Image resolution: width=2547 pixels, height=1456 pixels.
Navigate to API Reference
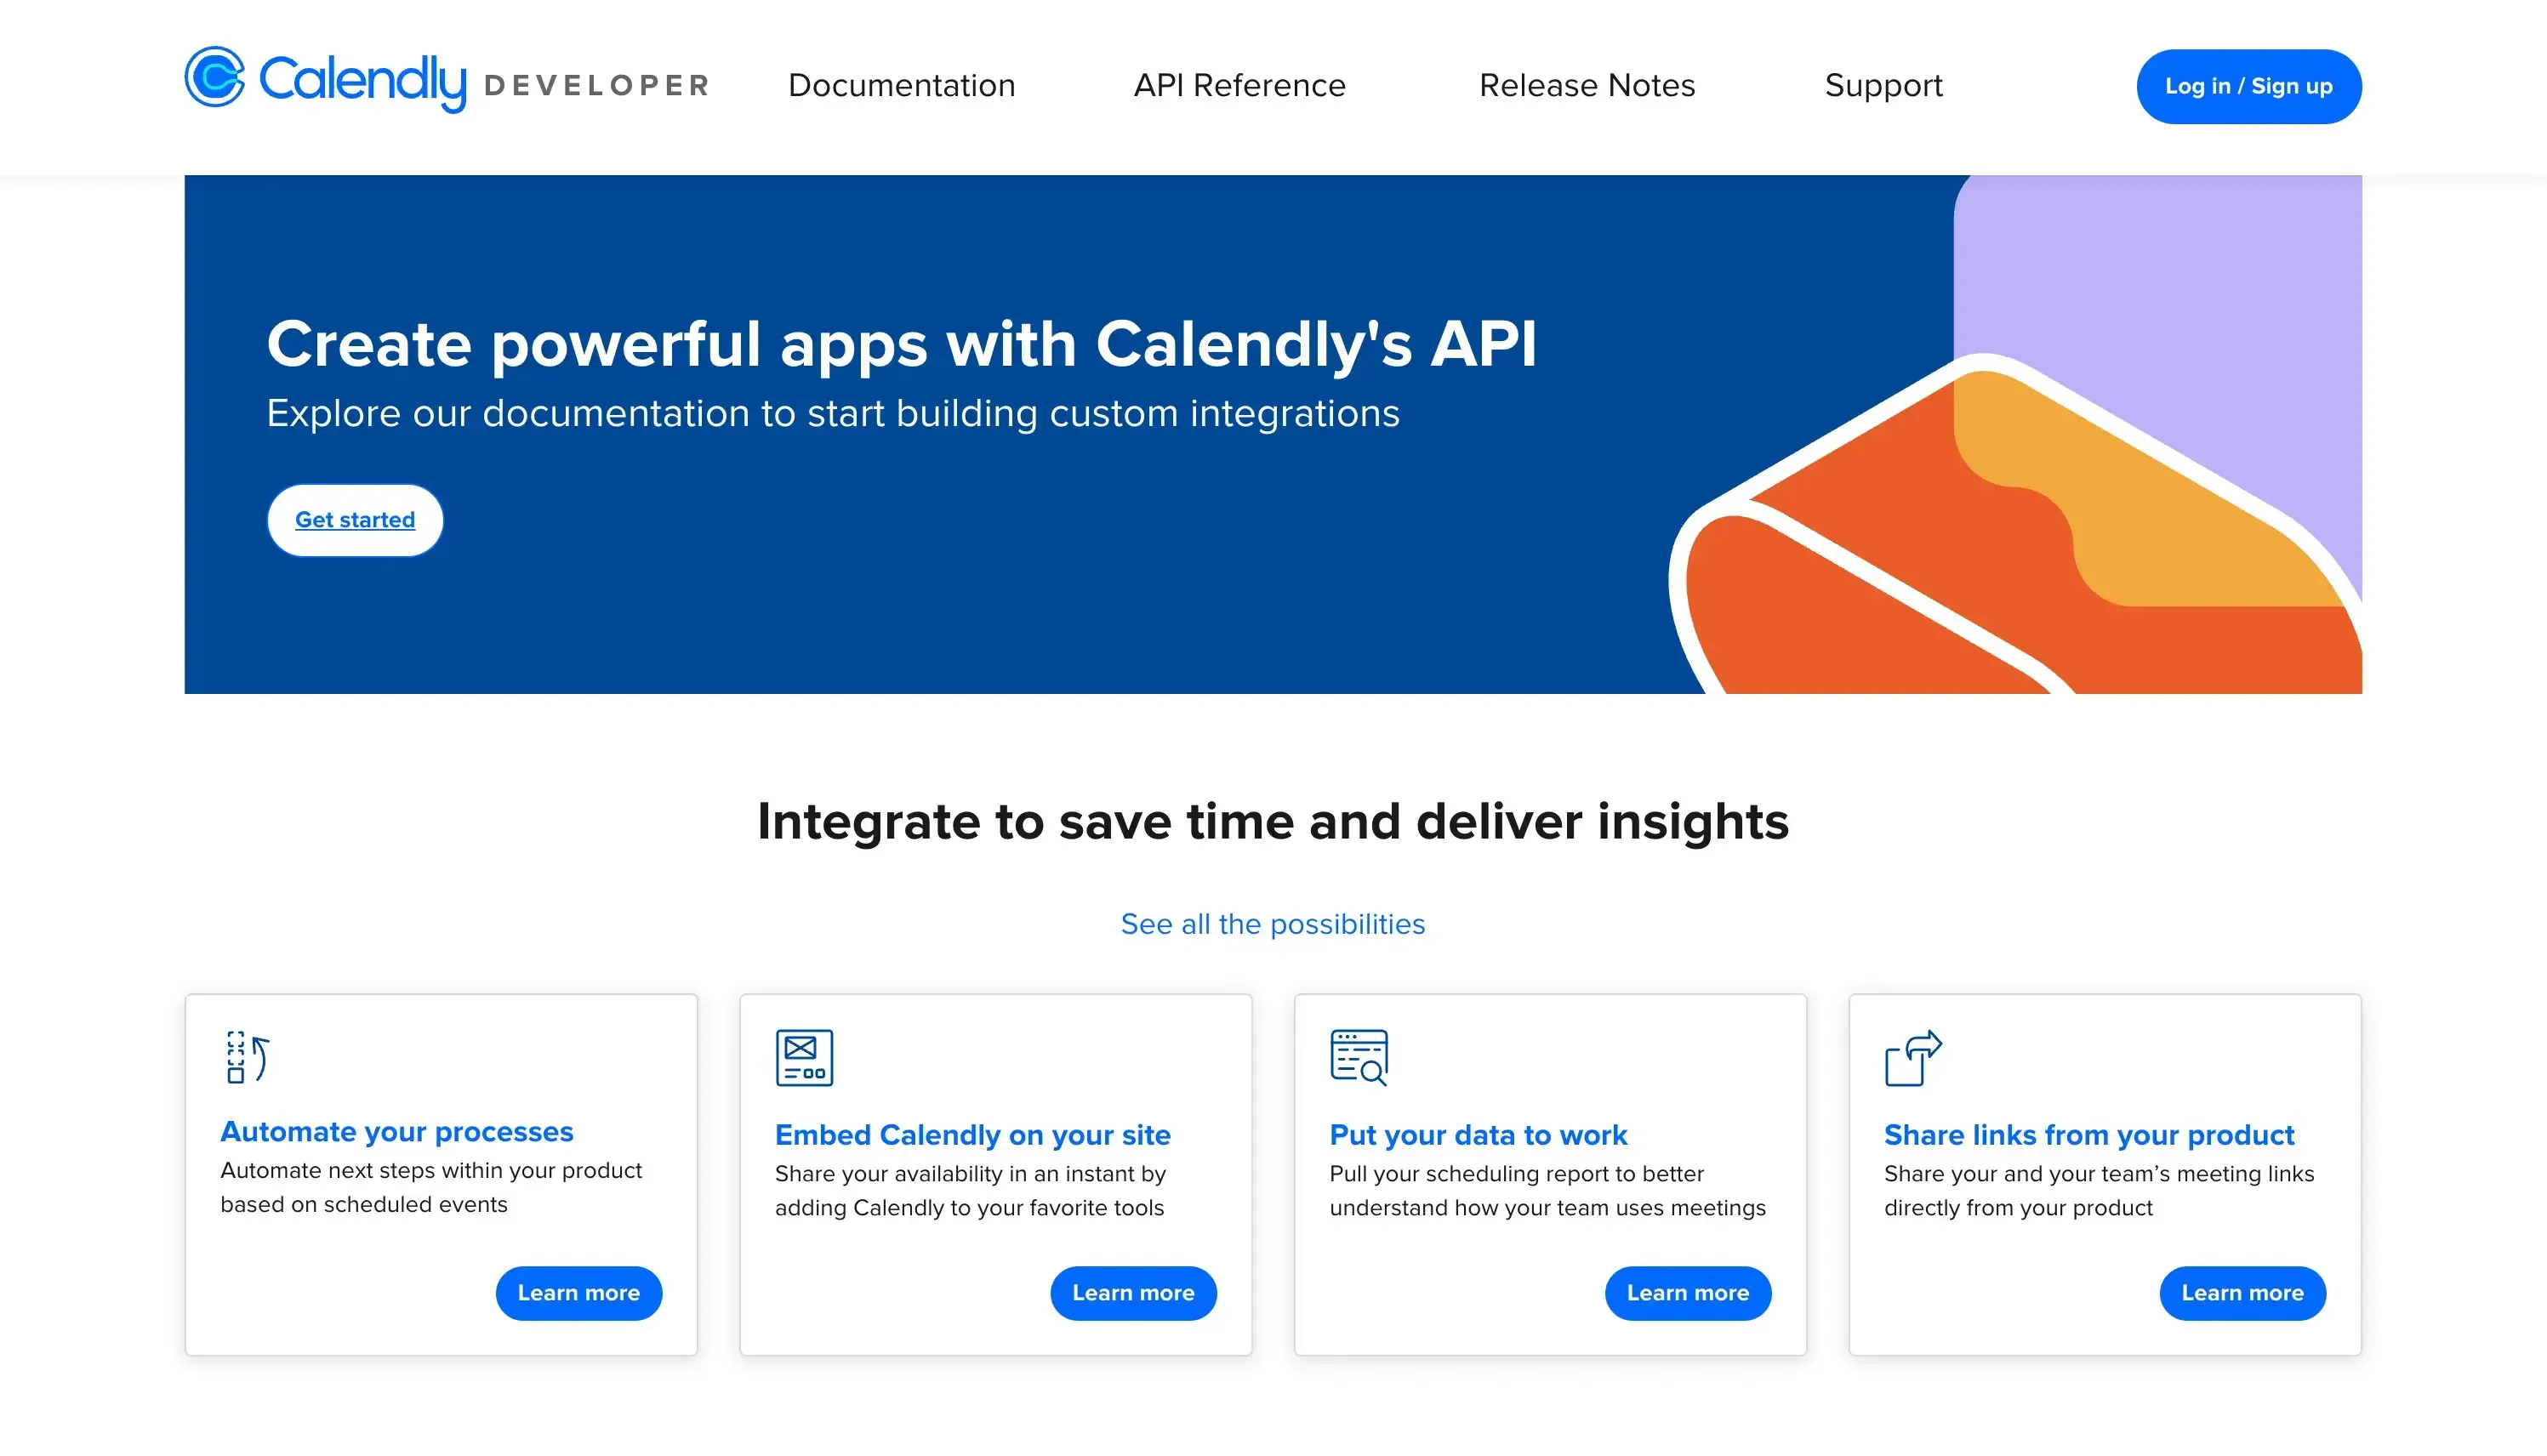(1239, 85)
